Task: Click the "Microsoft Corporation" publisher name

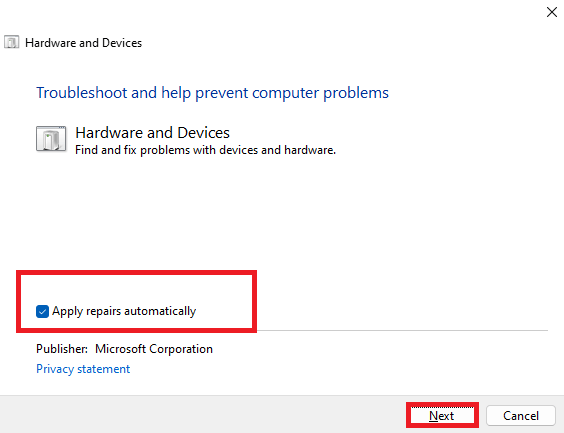Action: 154,349
